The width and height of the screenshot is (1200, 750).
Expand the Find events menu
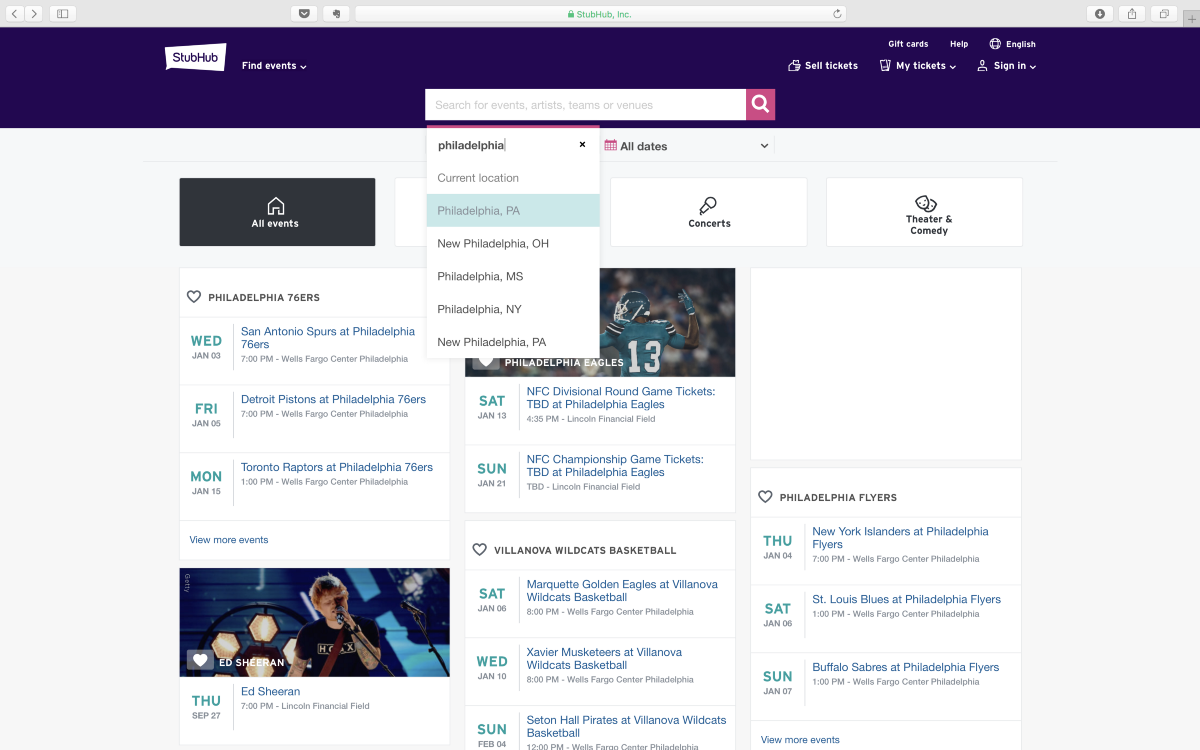coord(274,66)
